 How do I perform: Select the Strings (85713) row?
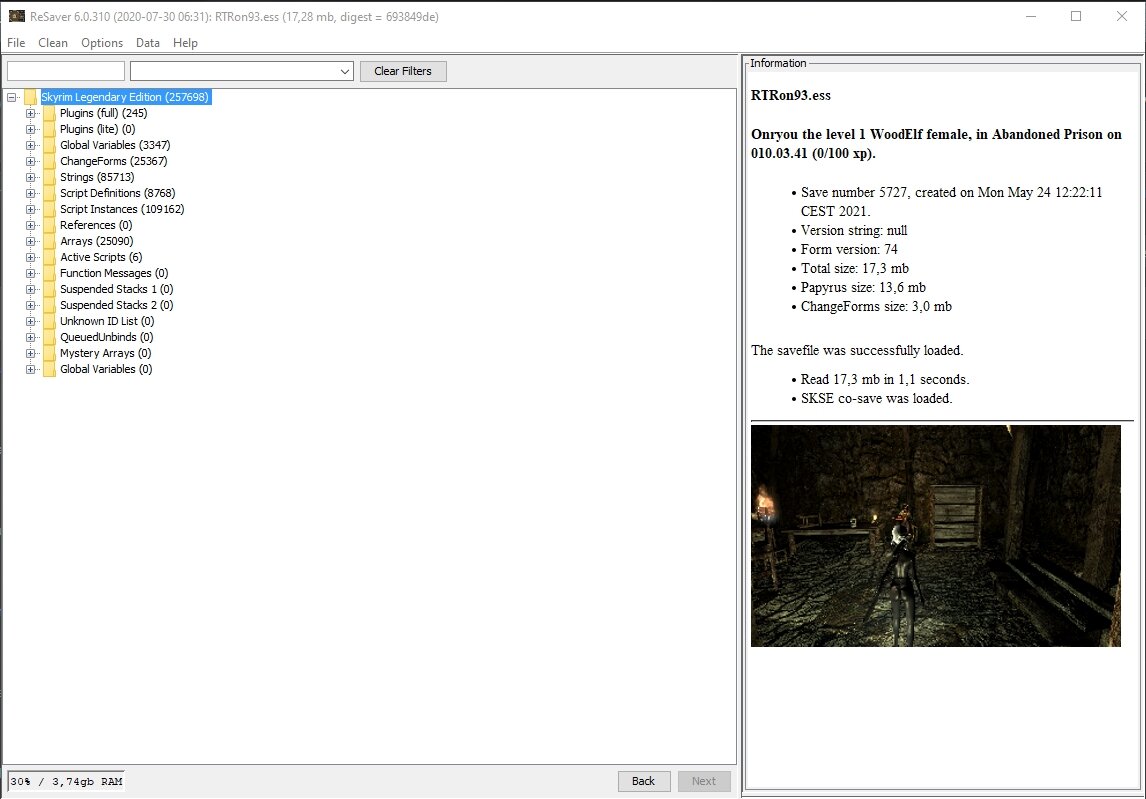coord(97,178)
